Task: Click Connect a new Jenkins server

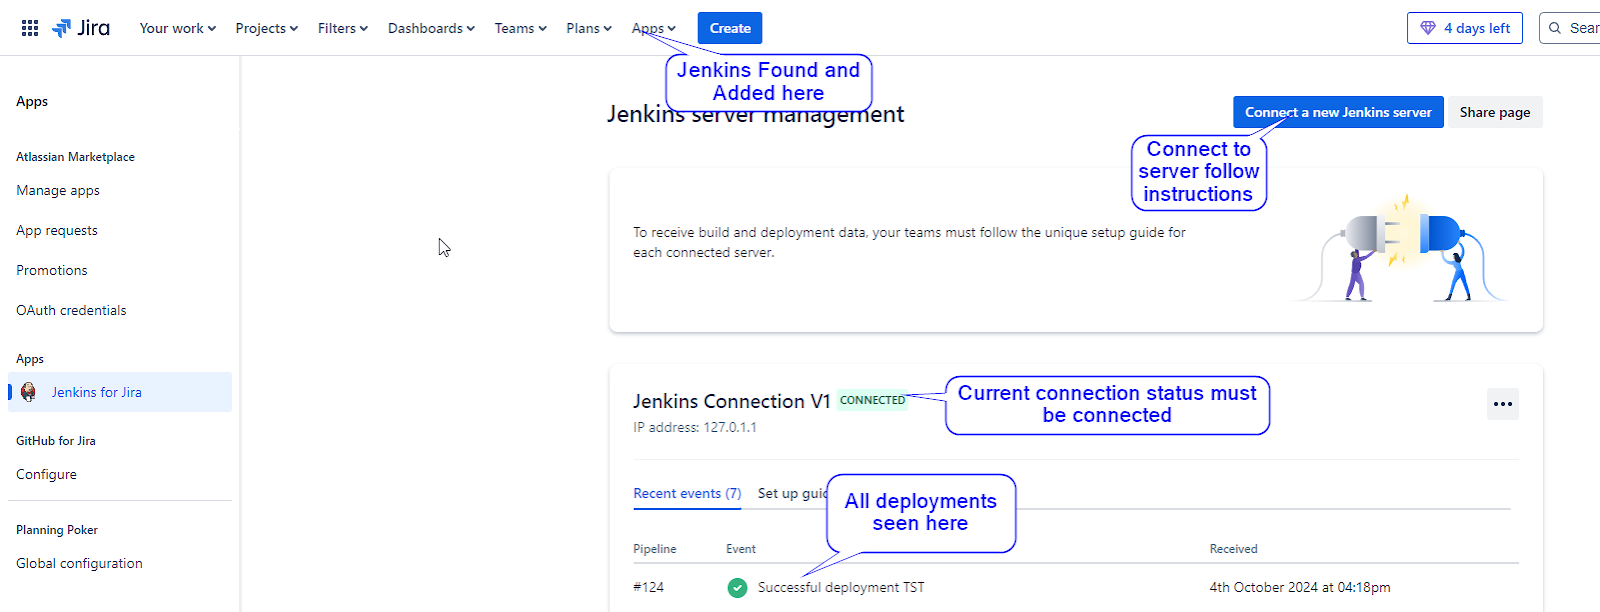Action: pyautogui.click(x=1338, y=112)
